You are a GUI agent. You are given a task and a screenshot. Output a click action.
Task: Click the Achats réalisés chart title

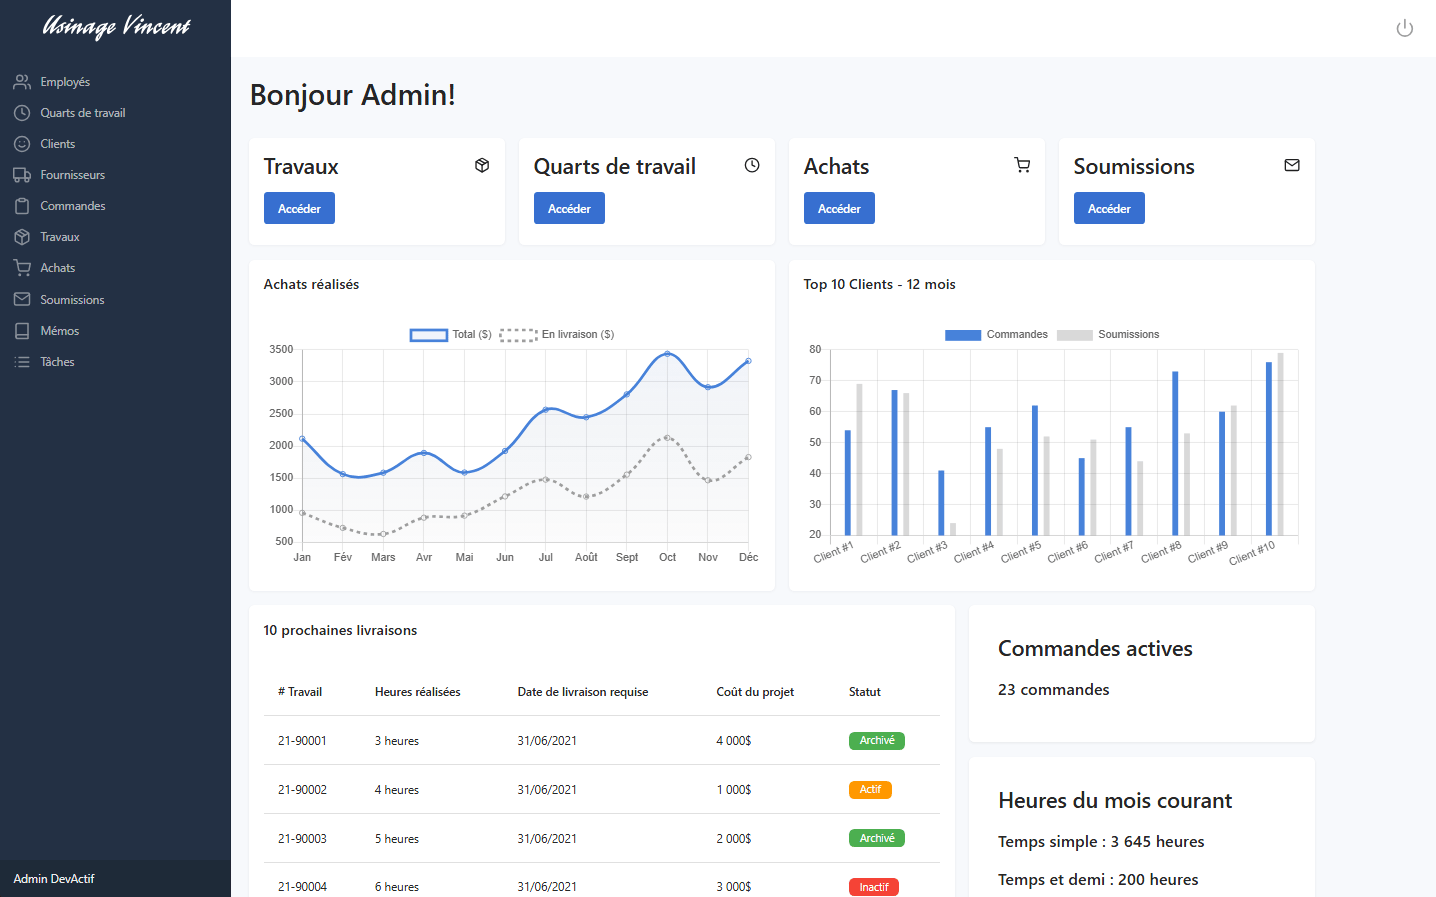click(311, 284)
